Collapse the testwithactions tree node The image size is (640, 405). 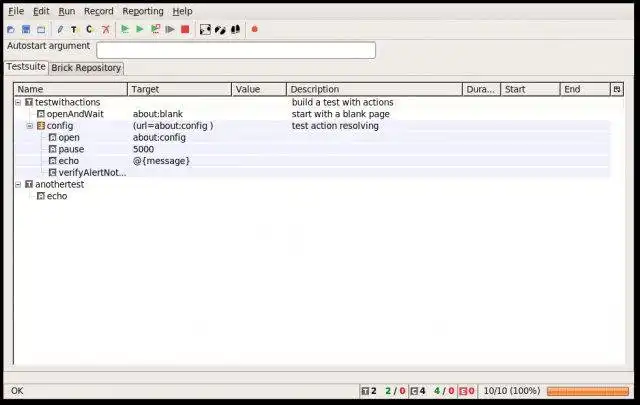pyautogui.click(x=18, y=102)
